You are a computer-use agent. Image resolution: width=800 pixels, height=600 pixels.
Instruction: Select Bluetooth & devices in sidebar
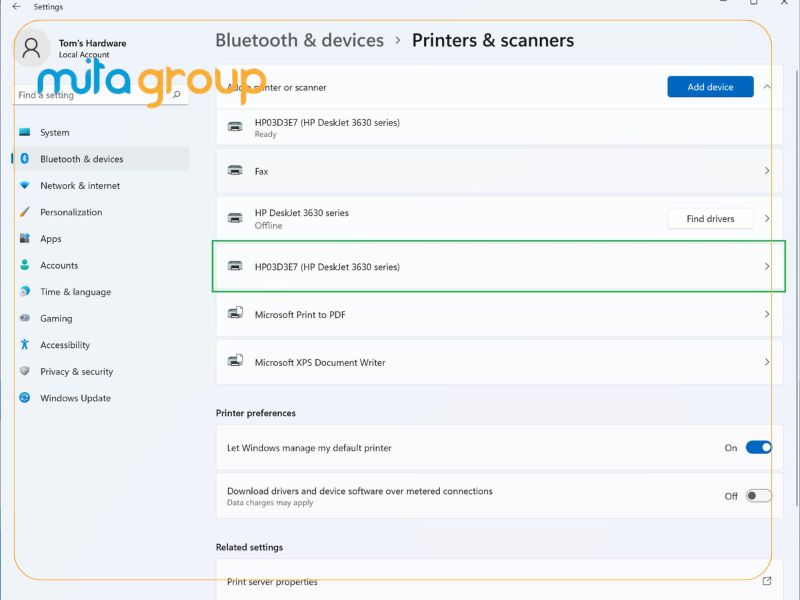100,159
